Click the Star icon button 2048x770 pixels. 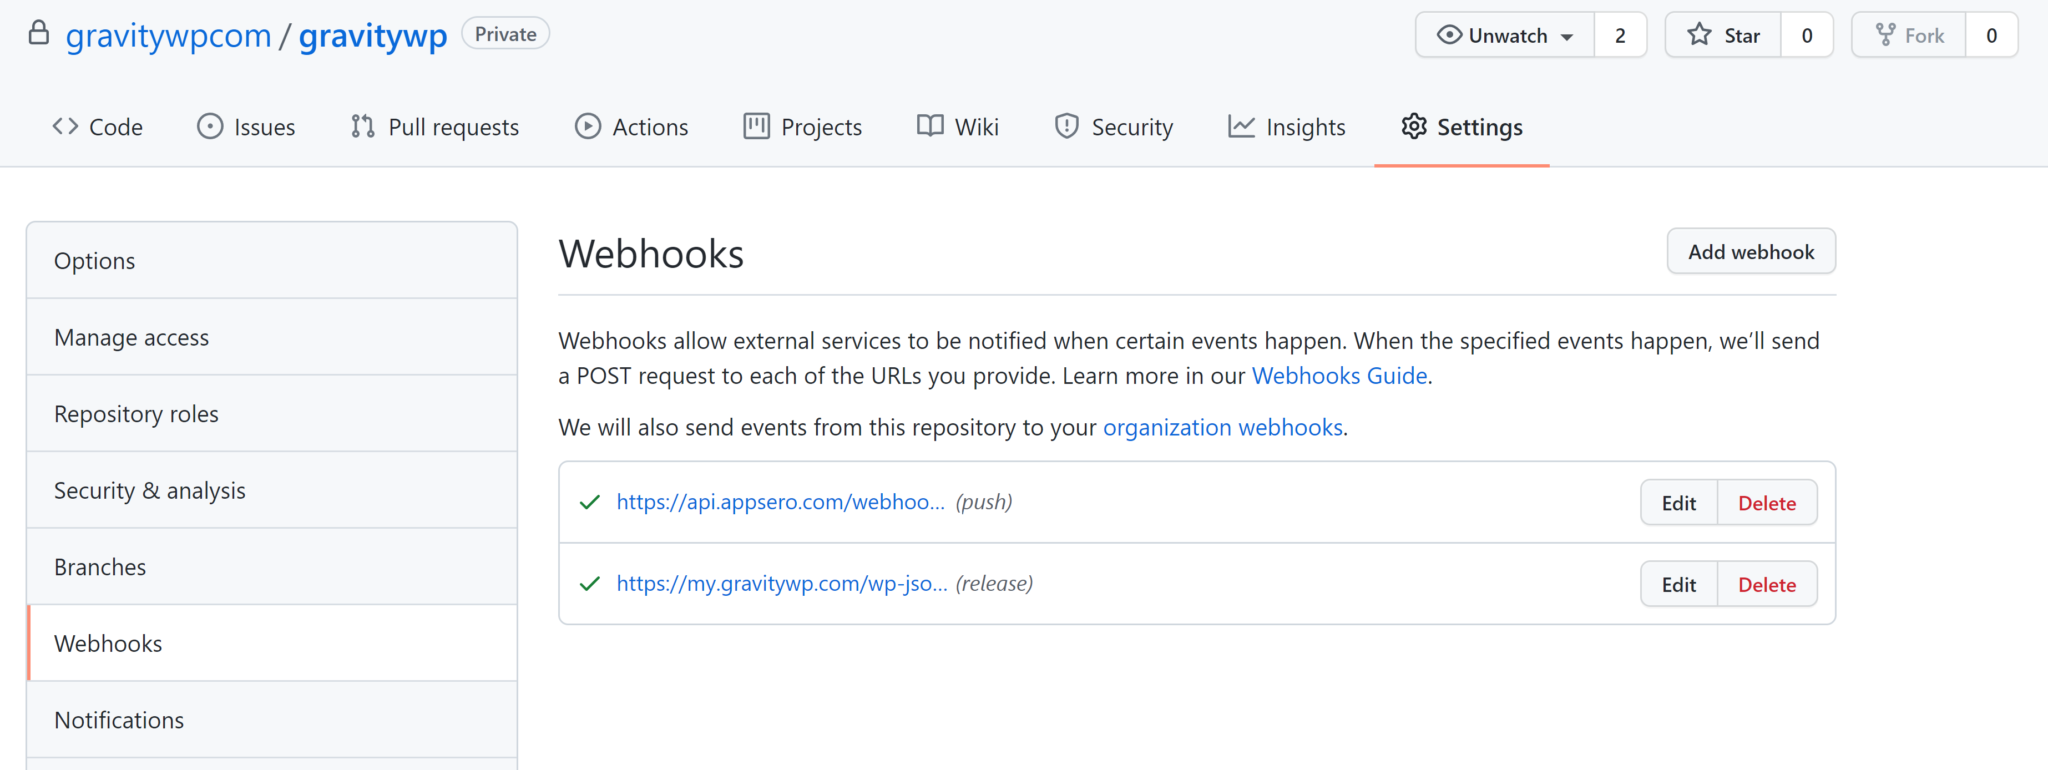(x=1723, y=36)
